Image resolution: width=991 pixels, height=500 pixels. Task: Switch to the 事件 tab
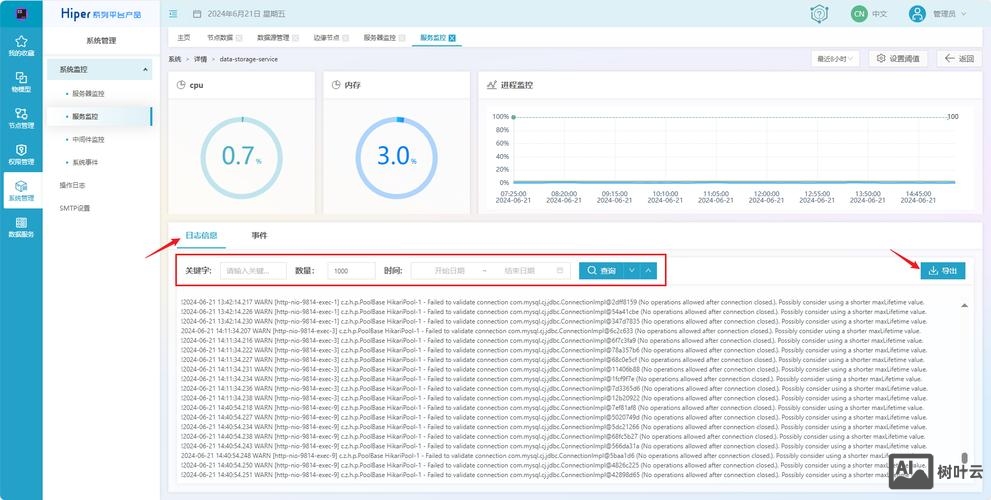[x=259, y=234]
